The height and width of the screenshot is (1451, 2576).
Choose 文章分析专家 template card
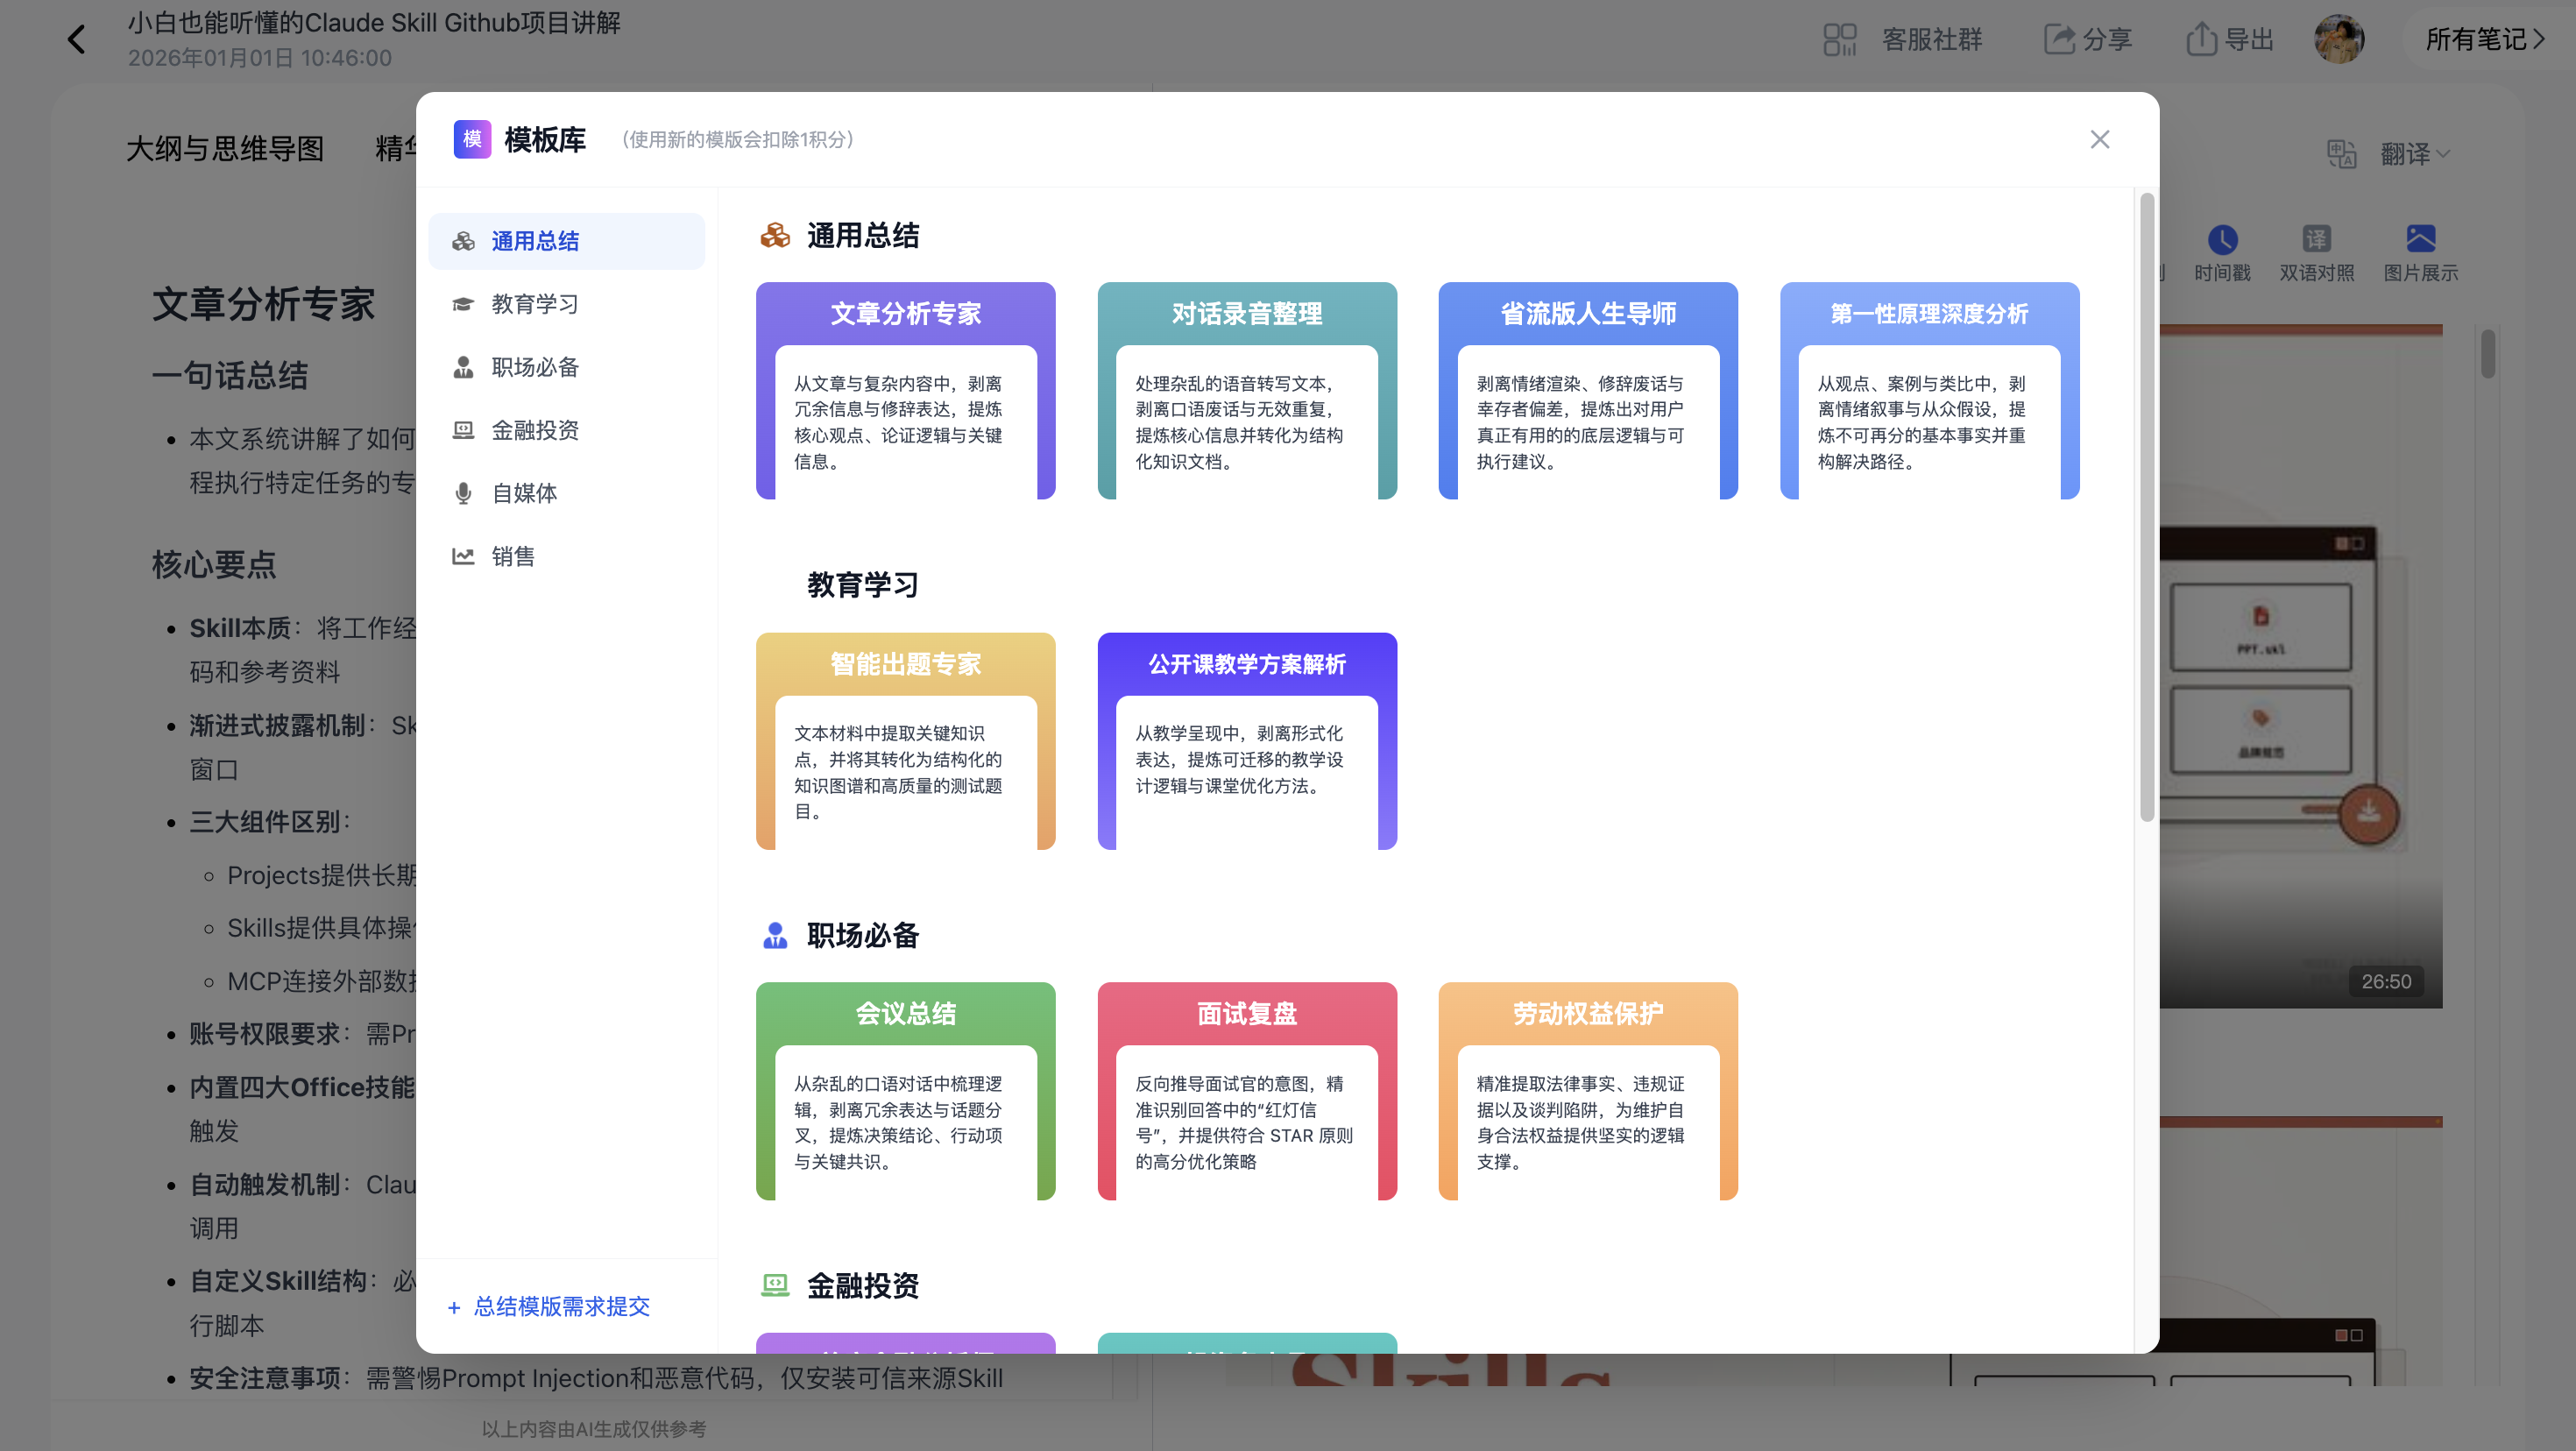905,390
